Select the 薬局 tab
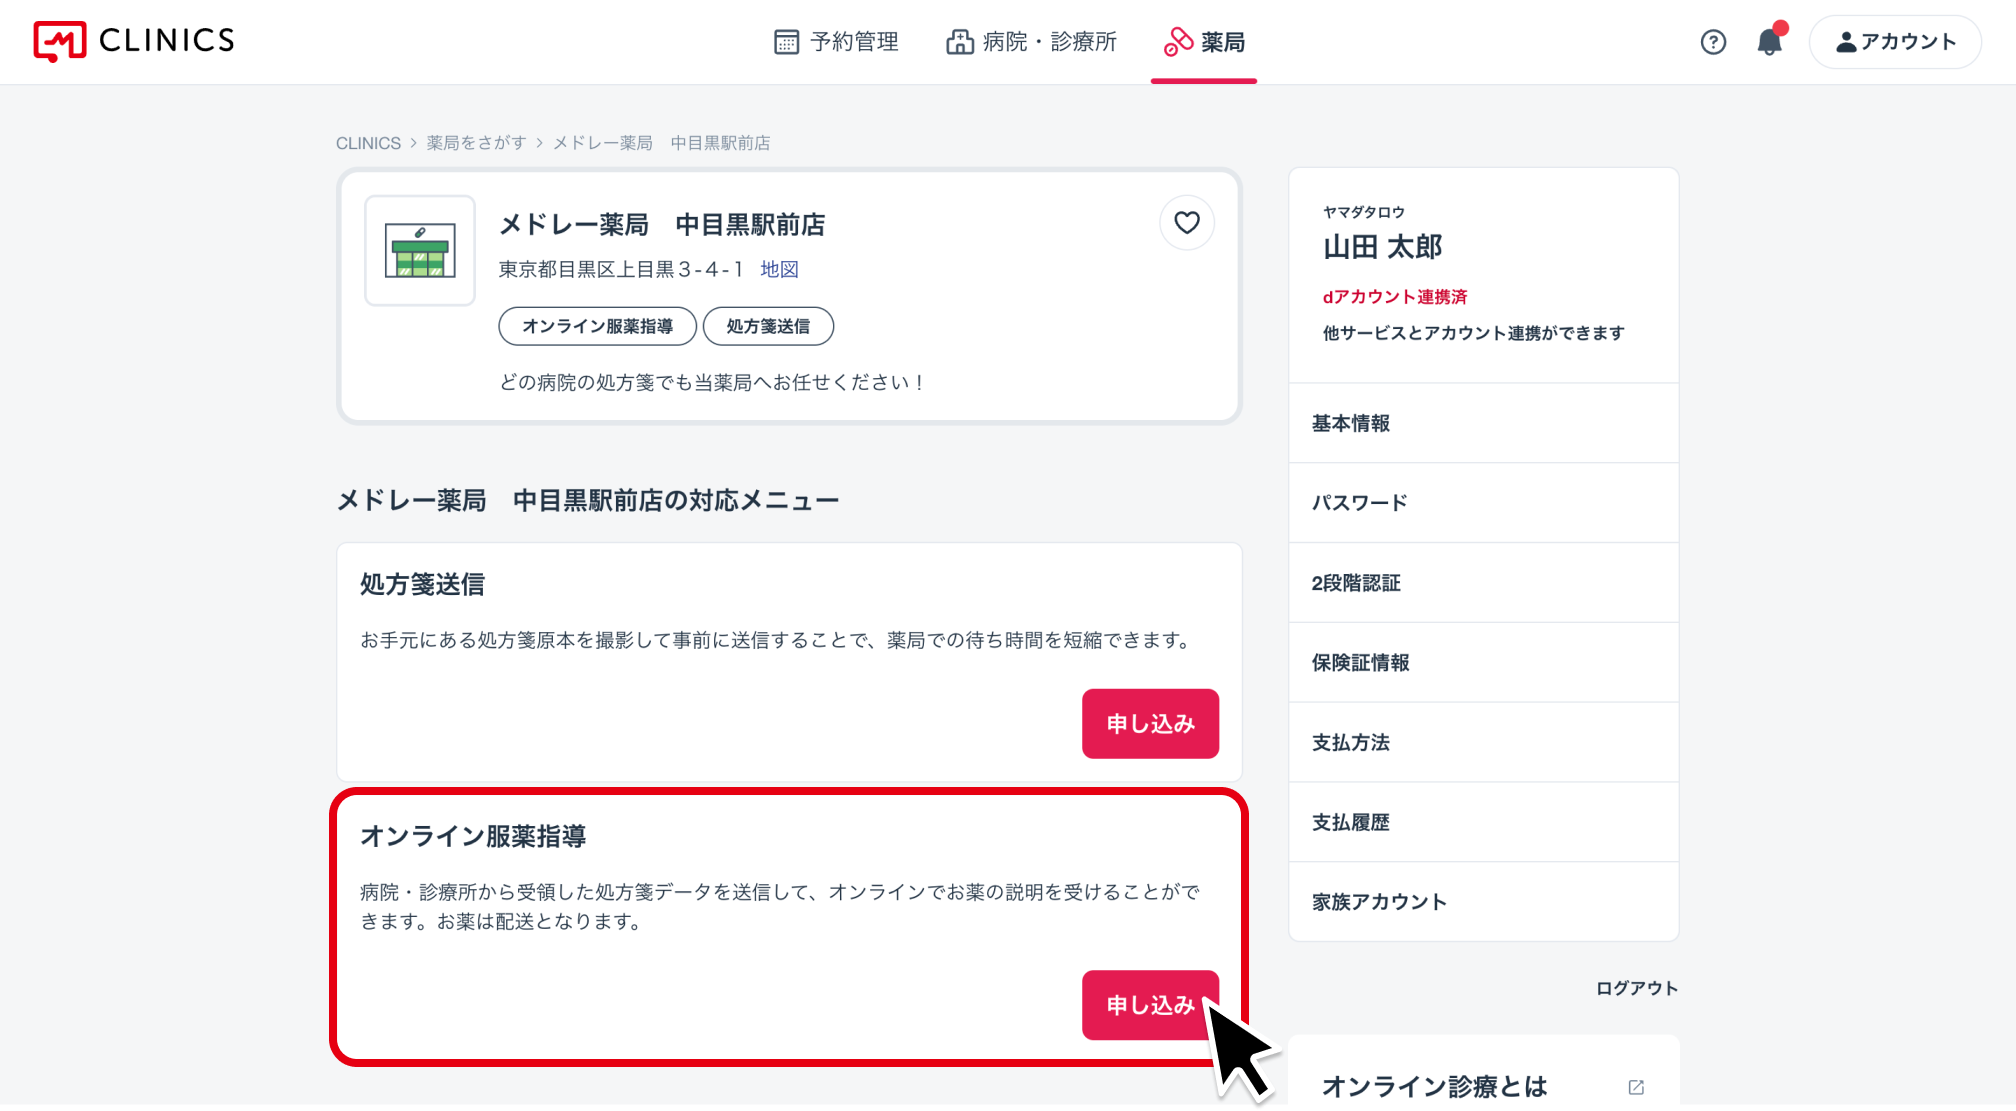This screenshot has width=2016, height=1111. [1204, 42]
